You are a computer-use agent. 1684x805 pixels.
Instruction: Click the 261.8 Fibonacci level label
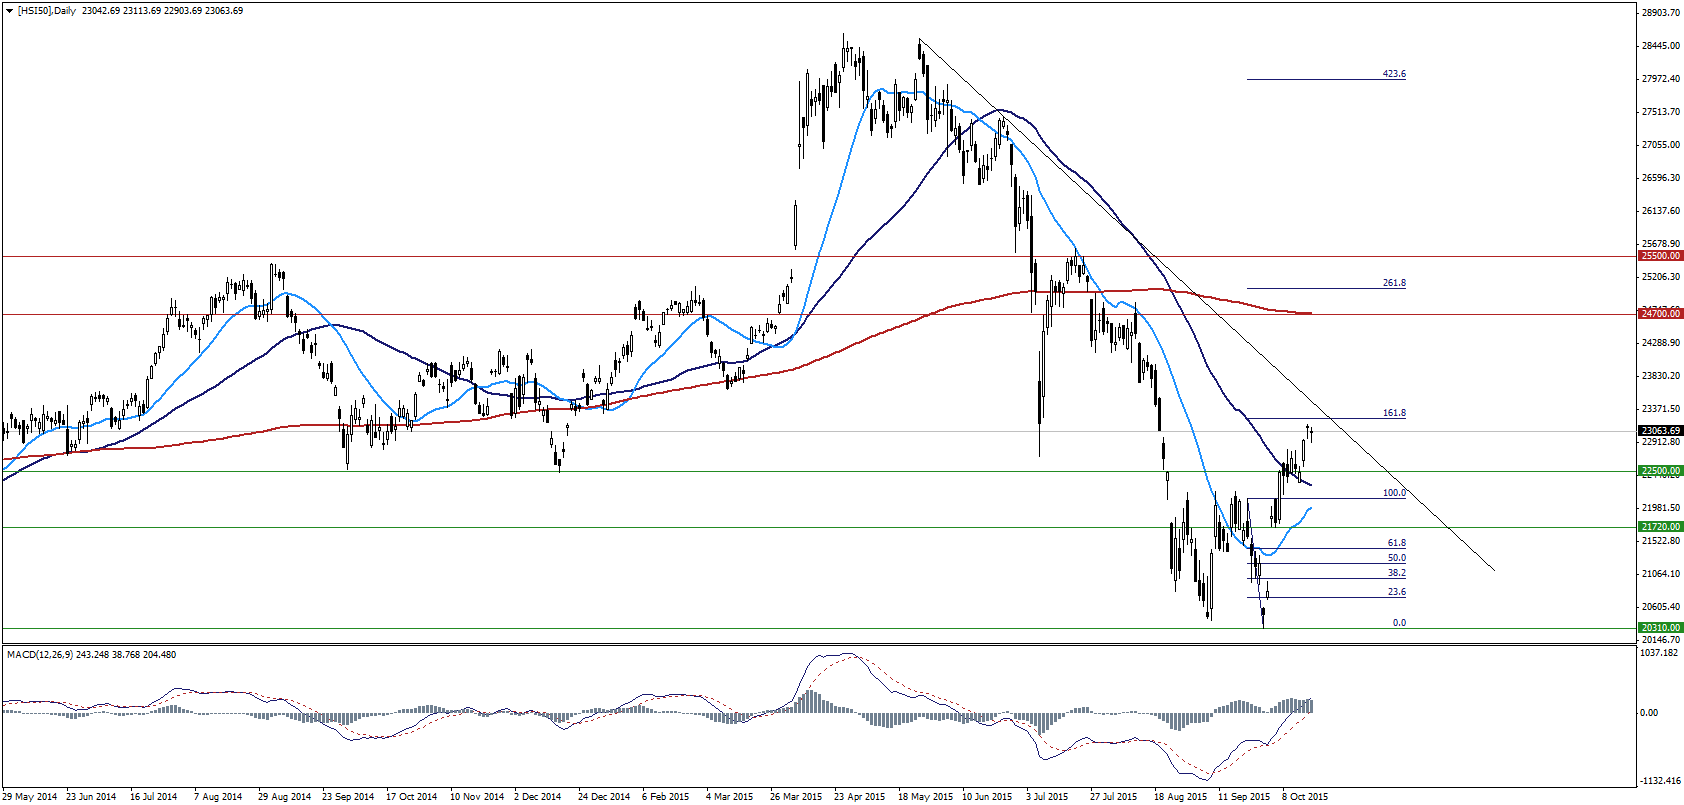[x=1394, y=283]
